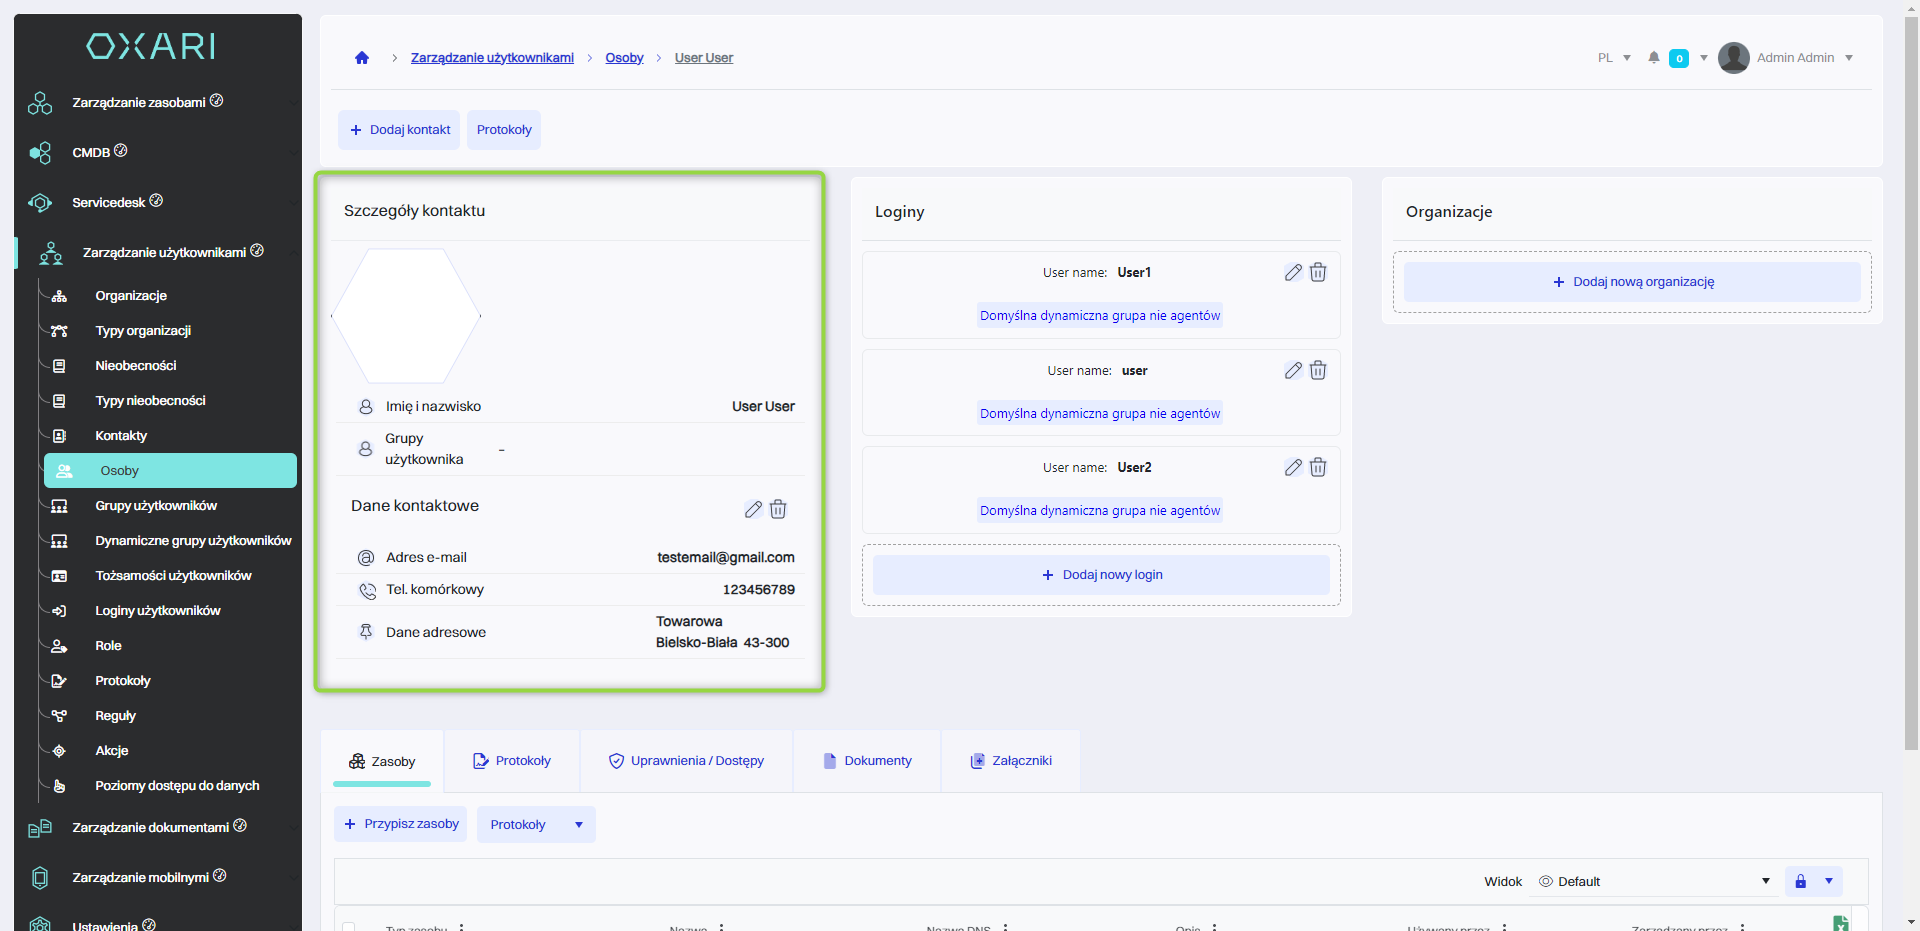The width and height of the screenshot is (1920, 931).
Task: Go to Zarządzanie użytkownikami breadcrumb link
Action: [x=492, y=58]
